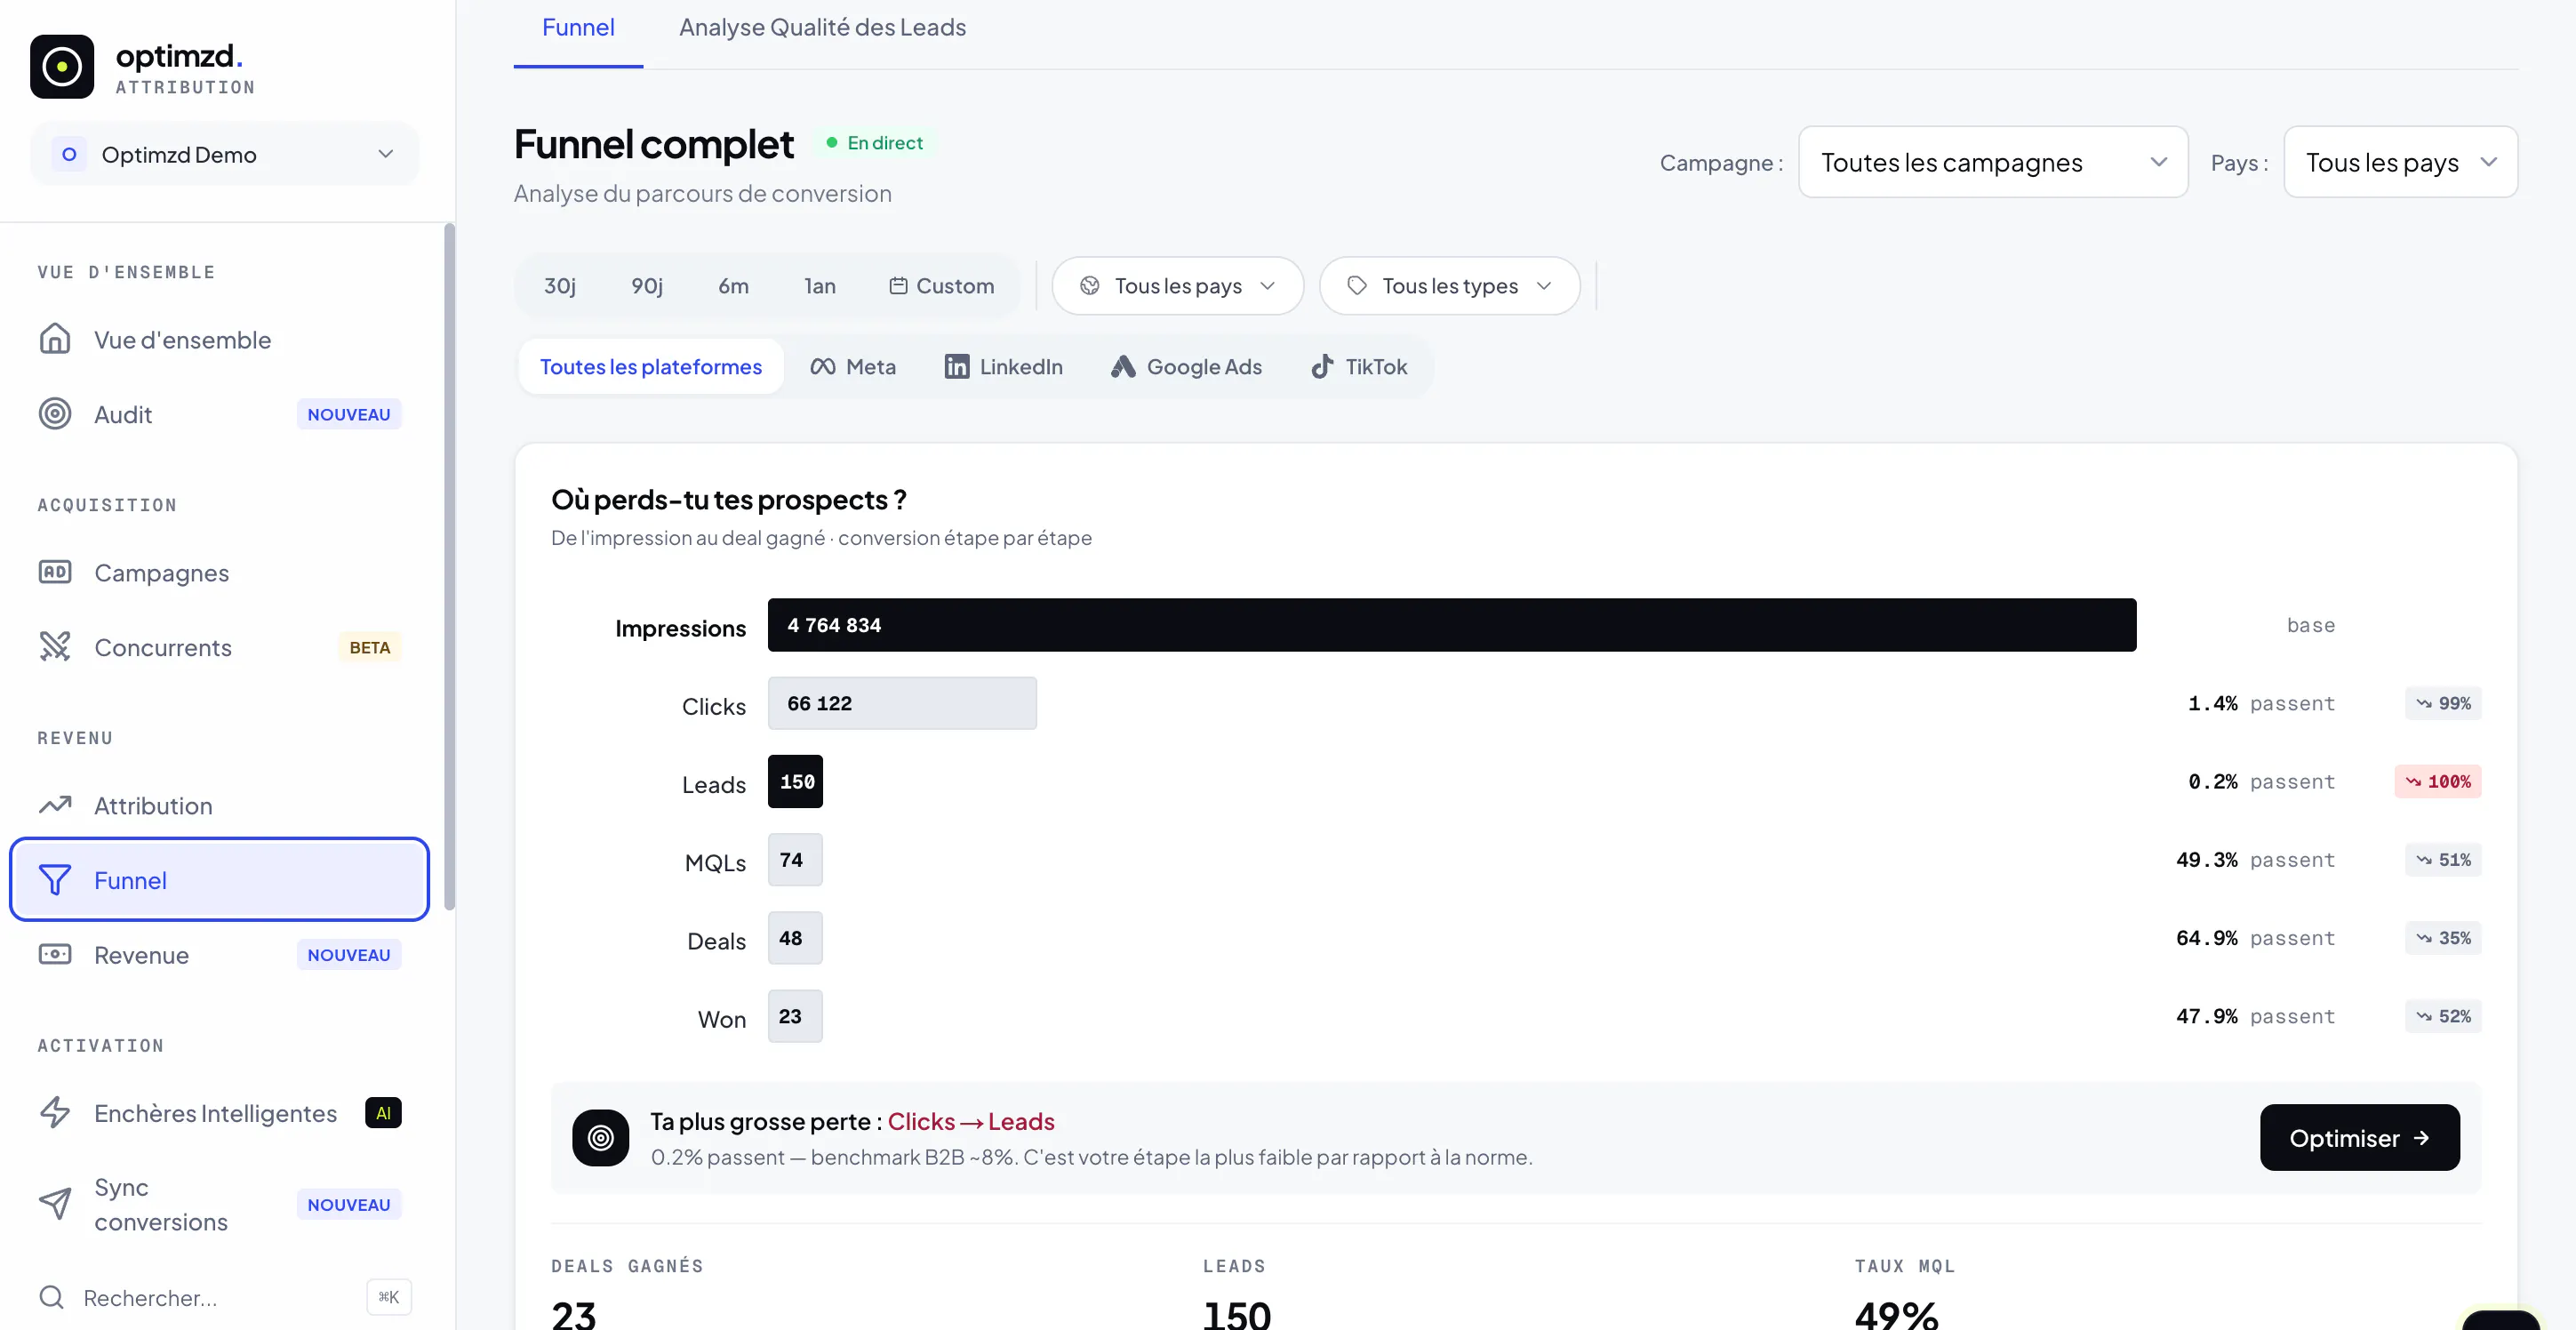Click the red 100% drop-off badge for Leads
The image size is (2576, 1330).
2438,781
